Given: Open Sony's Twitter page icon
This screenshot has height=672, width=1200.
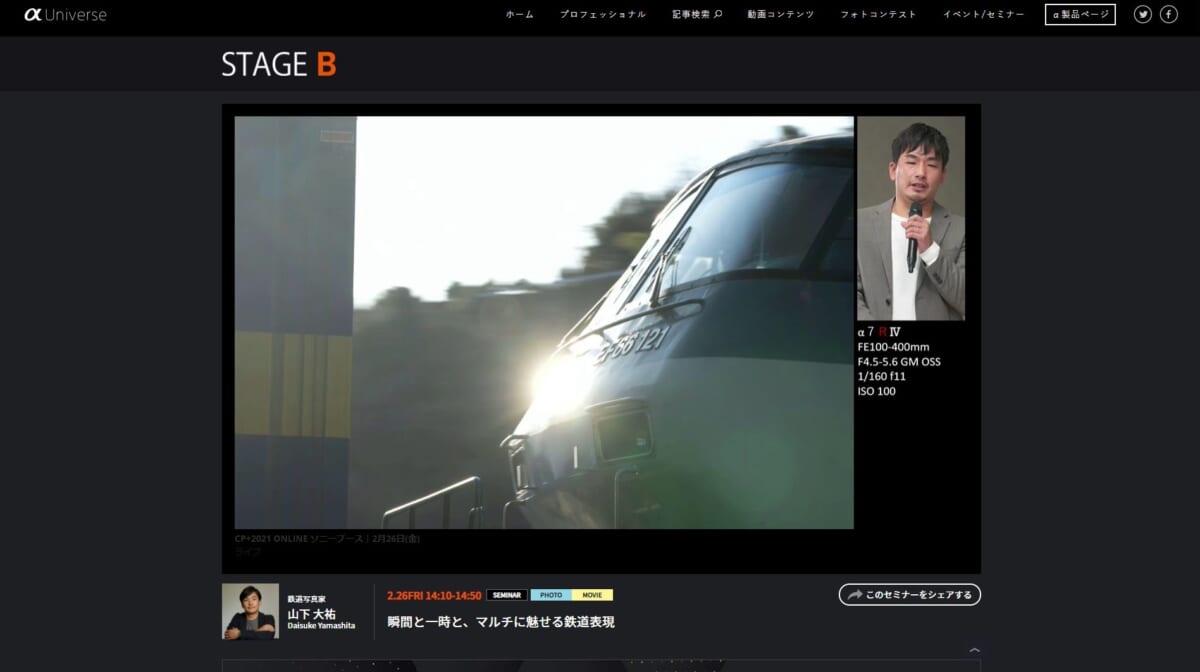Looking at the screenshot, I should (x=1143, y=14).
